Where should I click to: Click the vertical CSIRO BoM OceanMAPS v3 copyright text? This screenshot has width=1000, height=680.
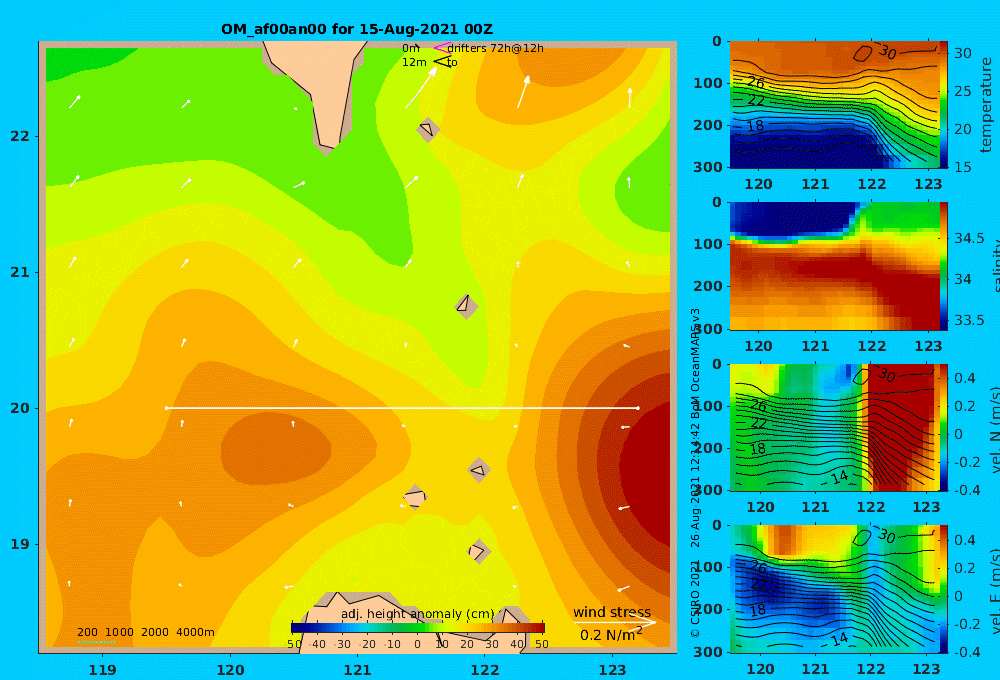coord(695,472)
